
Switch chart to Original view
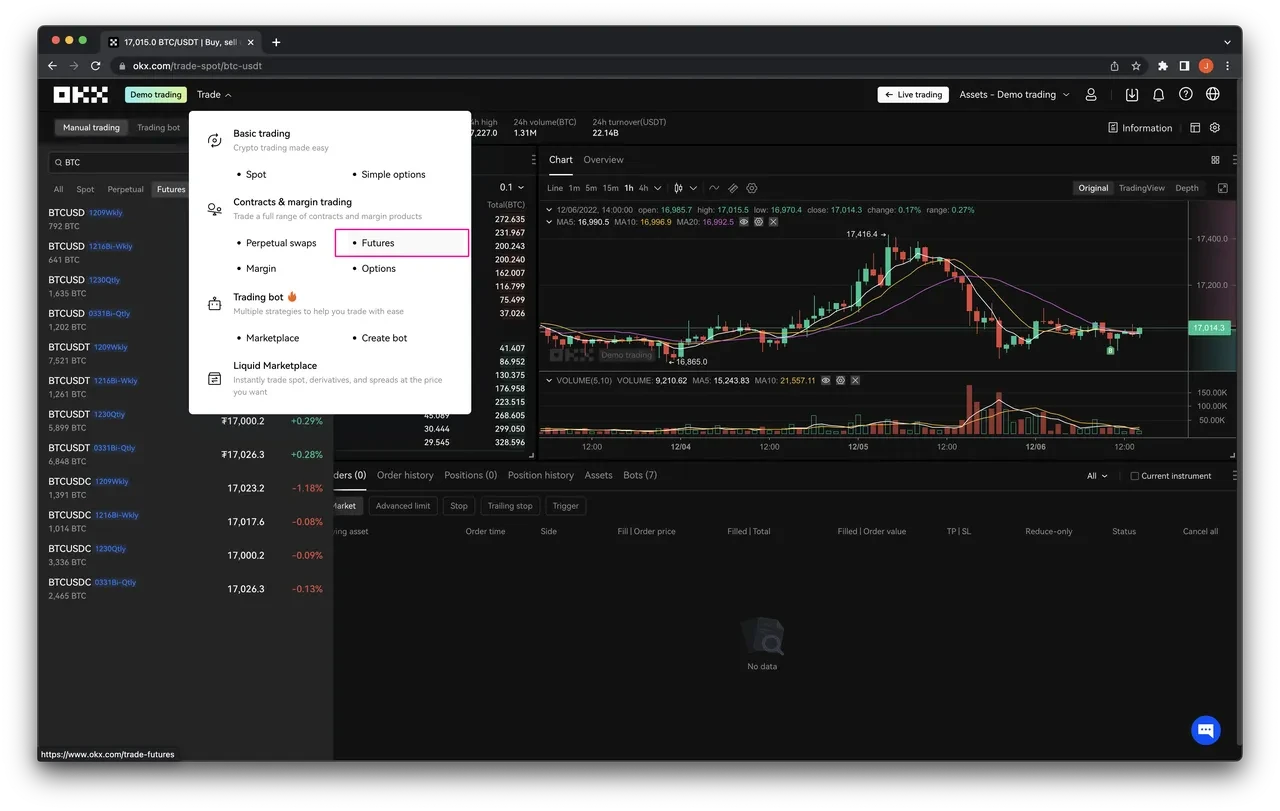[1093, 188]
